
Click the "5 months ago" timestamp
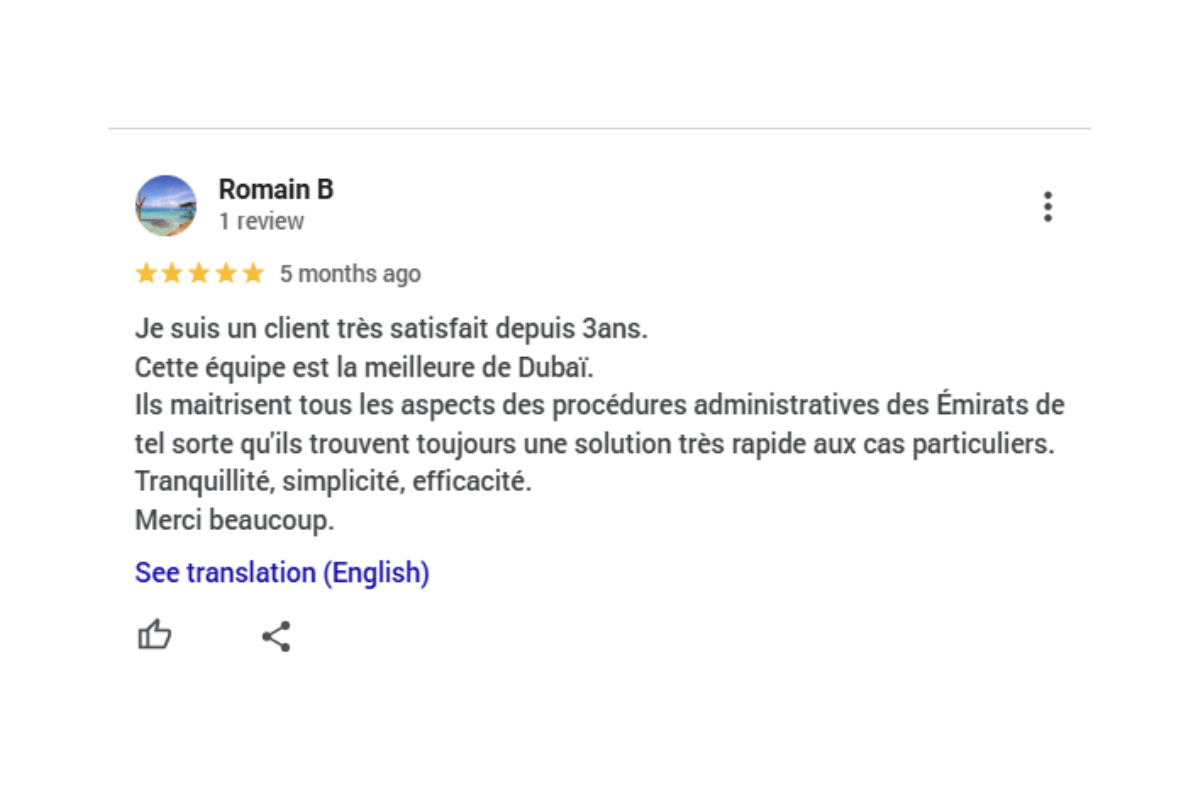(x=350, y=274)
